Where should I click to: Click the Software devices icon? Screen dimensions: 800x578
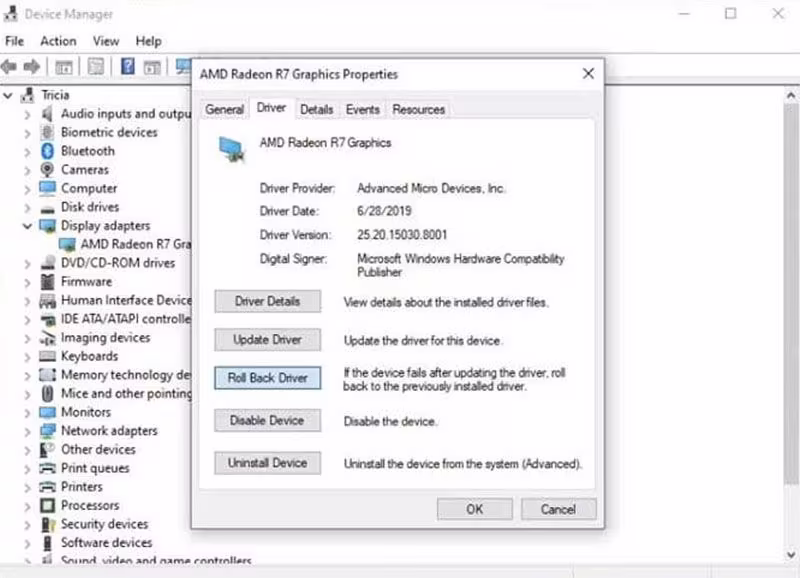(47, 543)
